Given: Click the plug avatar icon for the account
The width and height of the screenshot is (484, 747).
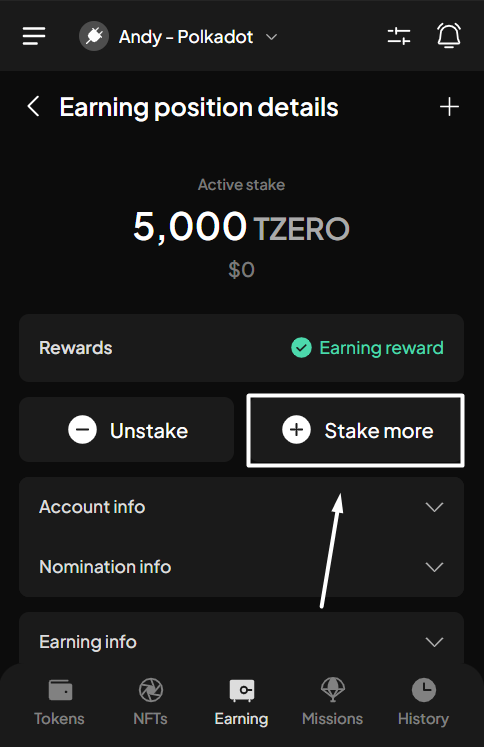Looking at the screenshot, I should click(x=94, y=37).
